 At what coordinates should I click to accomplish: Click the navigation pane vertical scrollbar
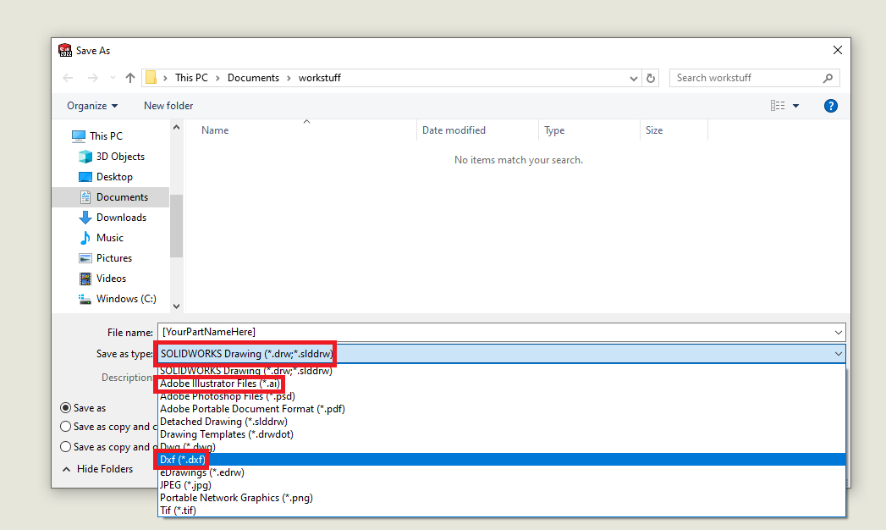click(176, 220)
